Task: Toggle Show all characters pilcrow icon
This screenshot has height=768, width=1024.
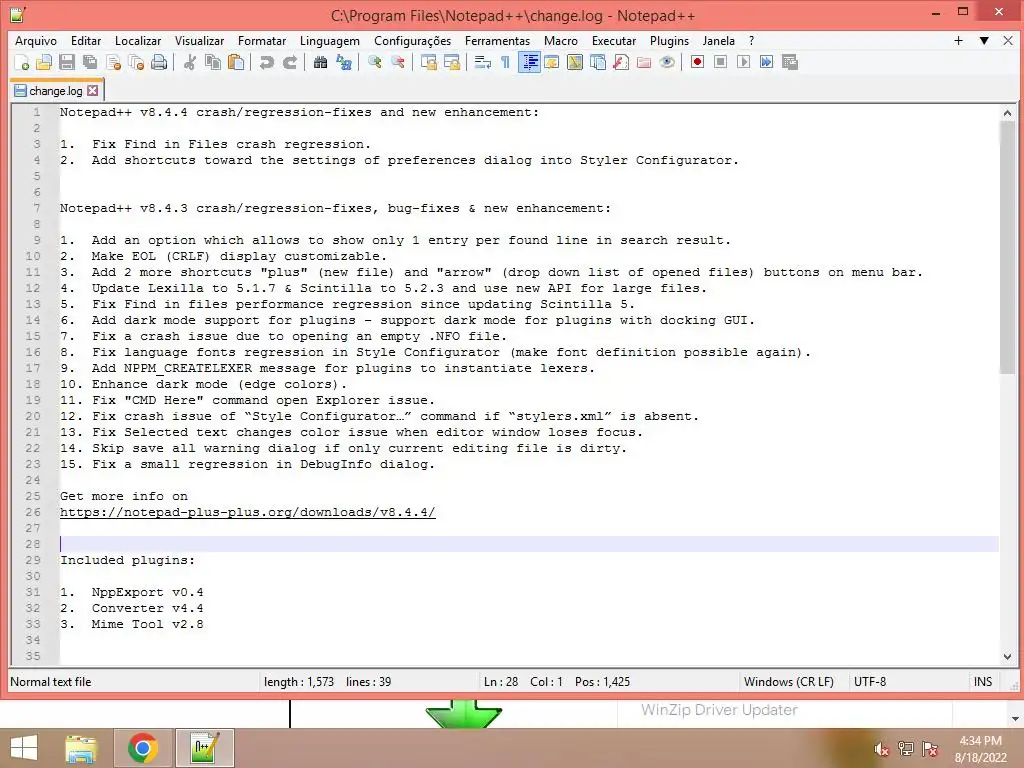Action: (x=505, y=62)
